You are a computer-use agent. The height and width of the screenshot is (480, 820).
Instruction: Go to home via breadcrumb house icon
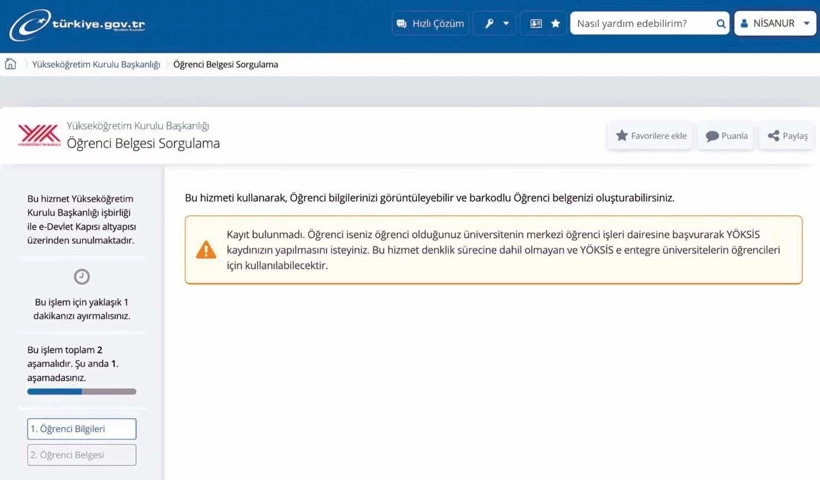(x=11, y=64)
